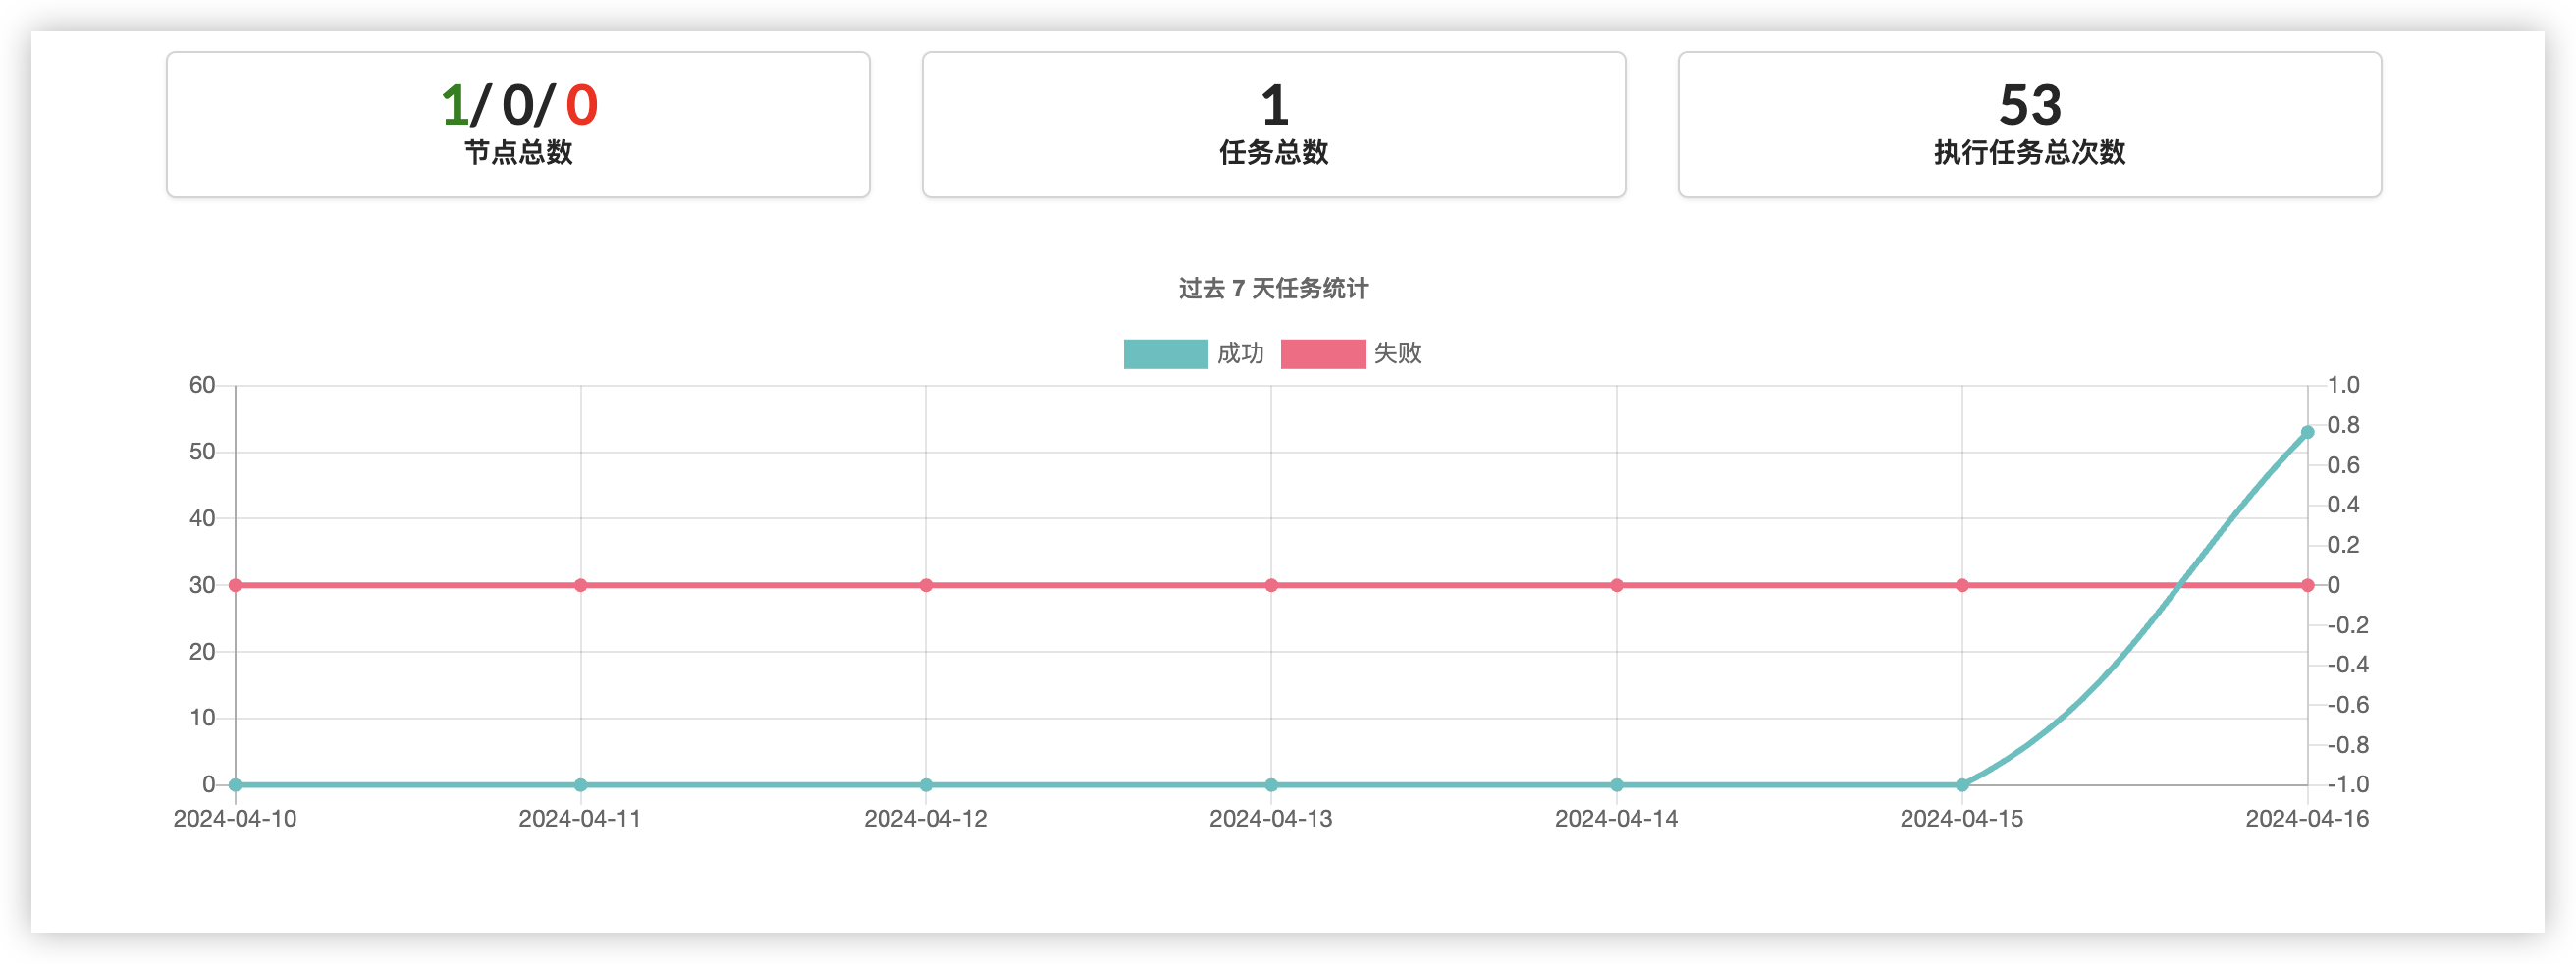Viewport: 2576px width, 964px height.
Task: Click the x-axis label 2024-04-14
Action: coord(1617,819)
